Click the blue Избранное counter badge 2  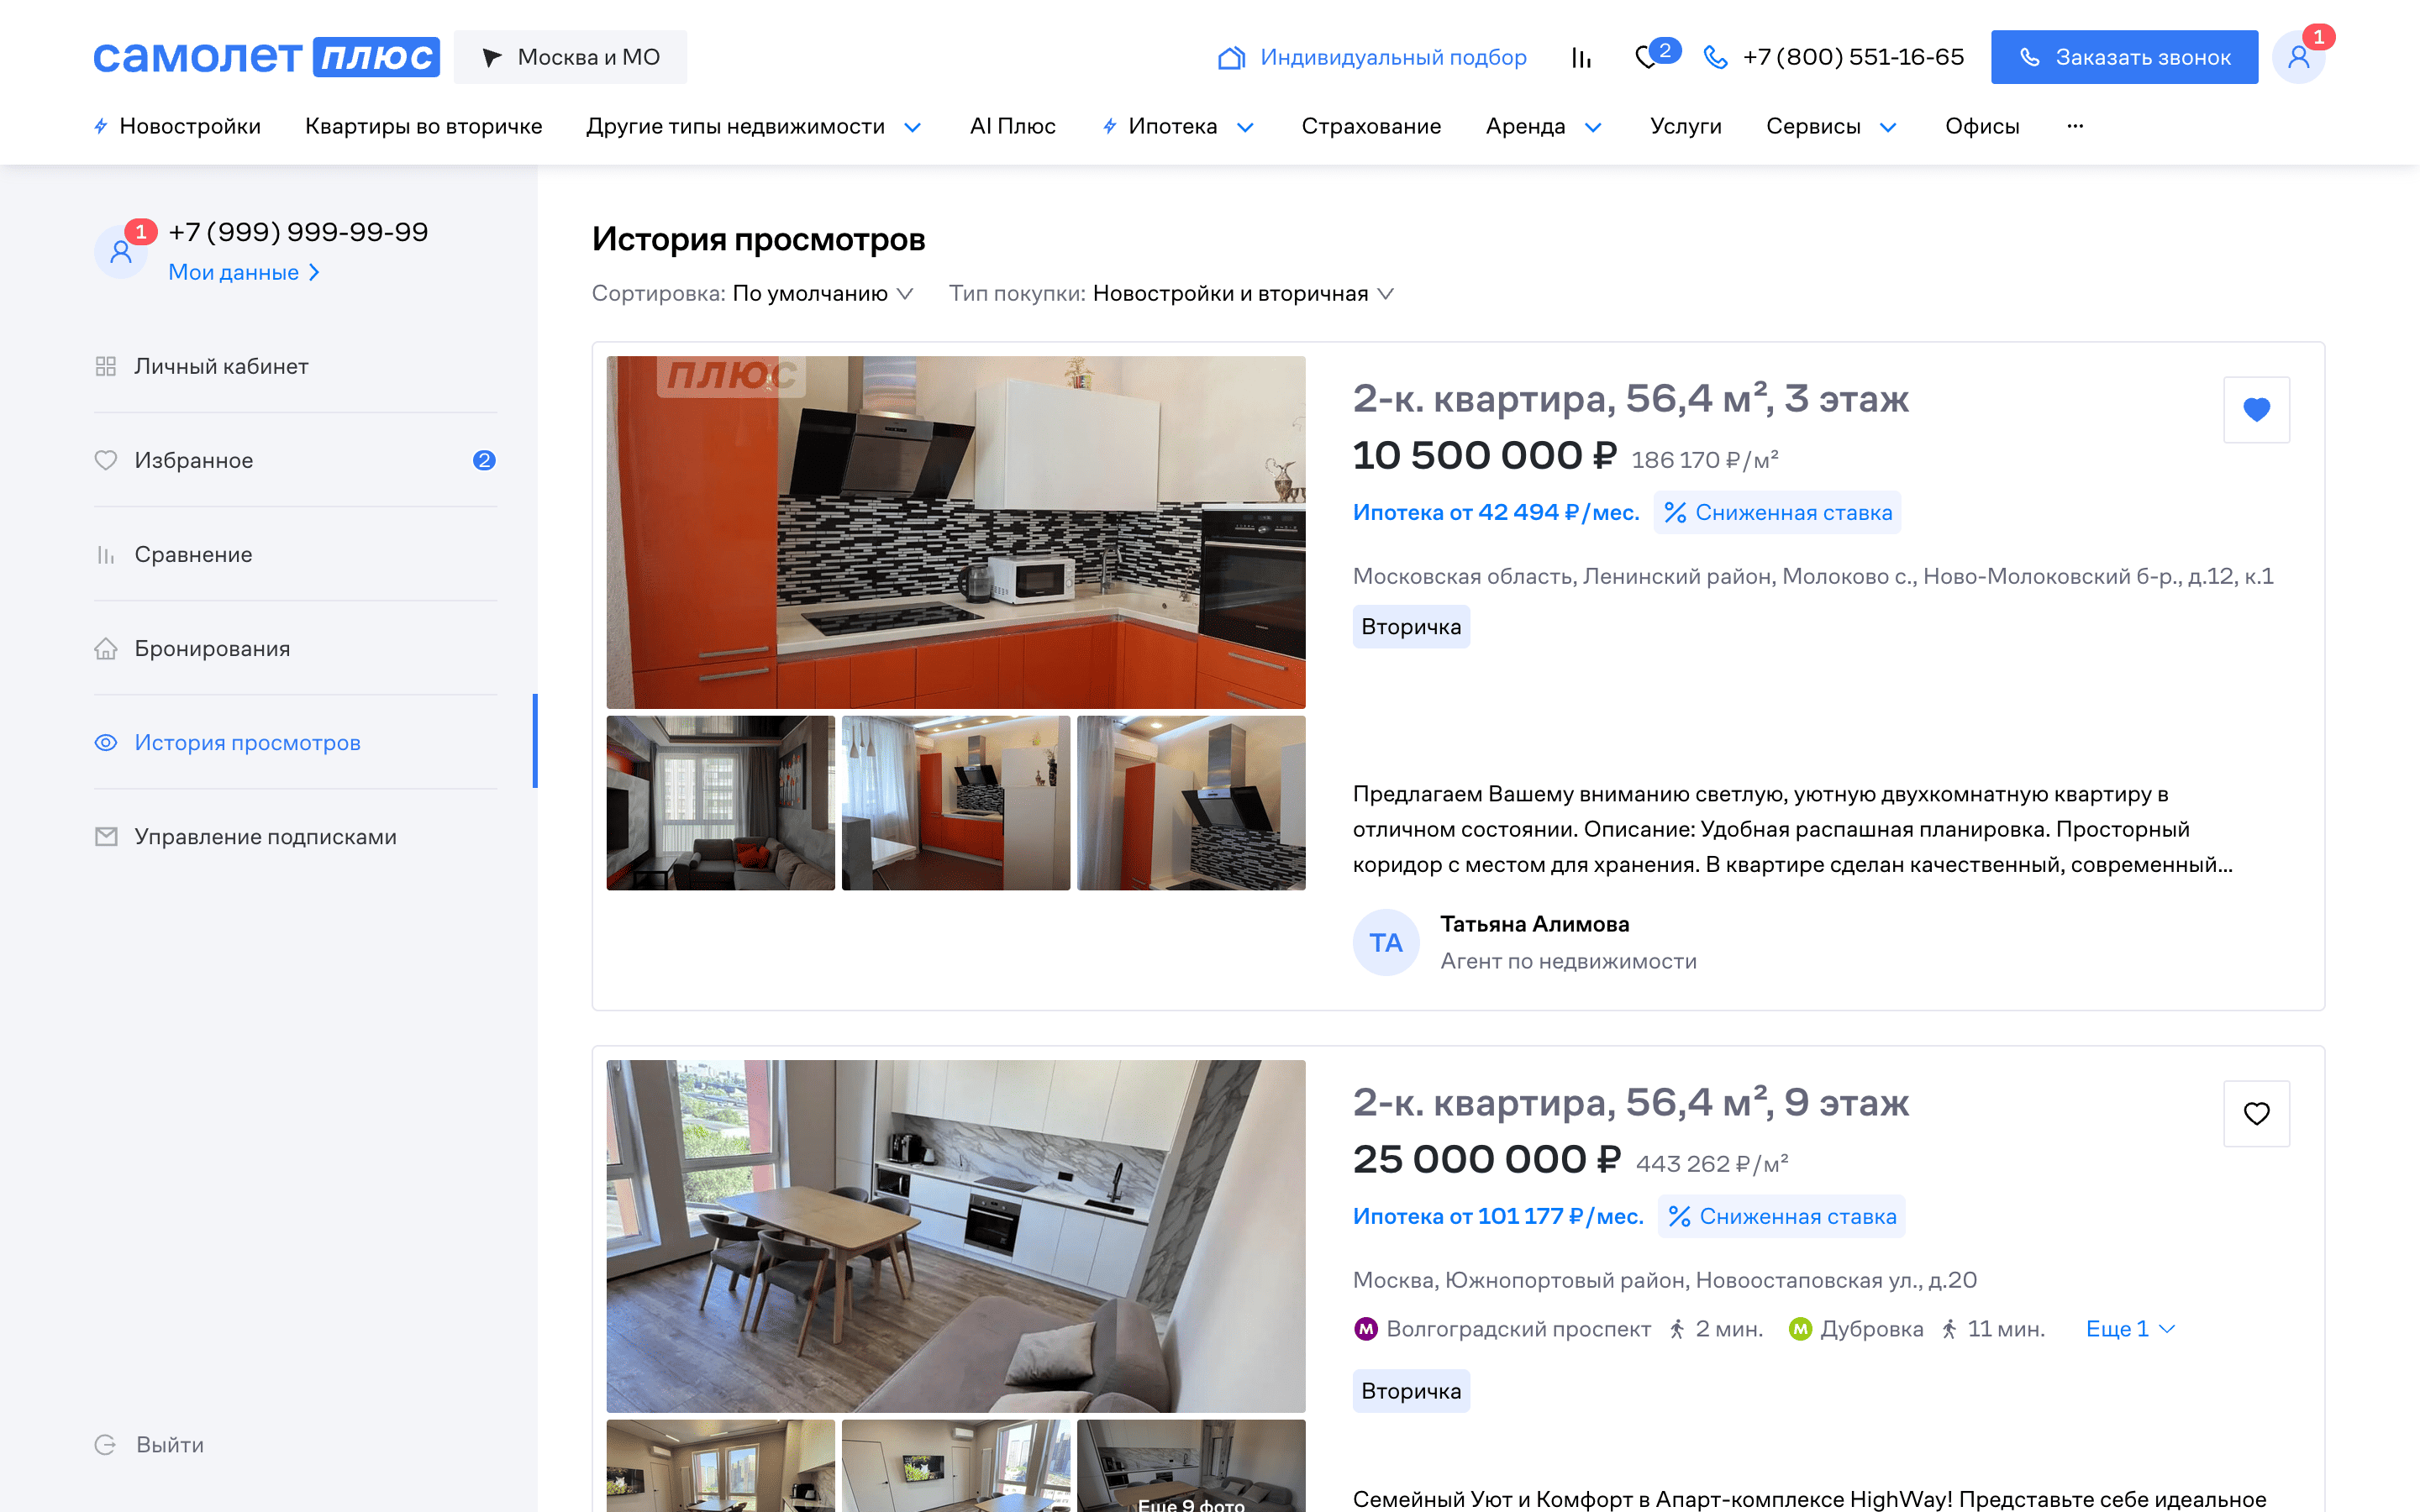coord(484,460)
